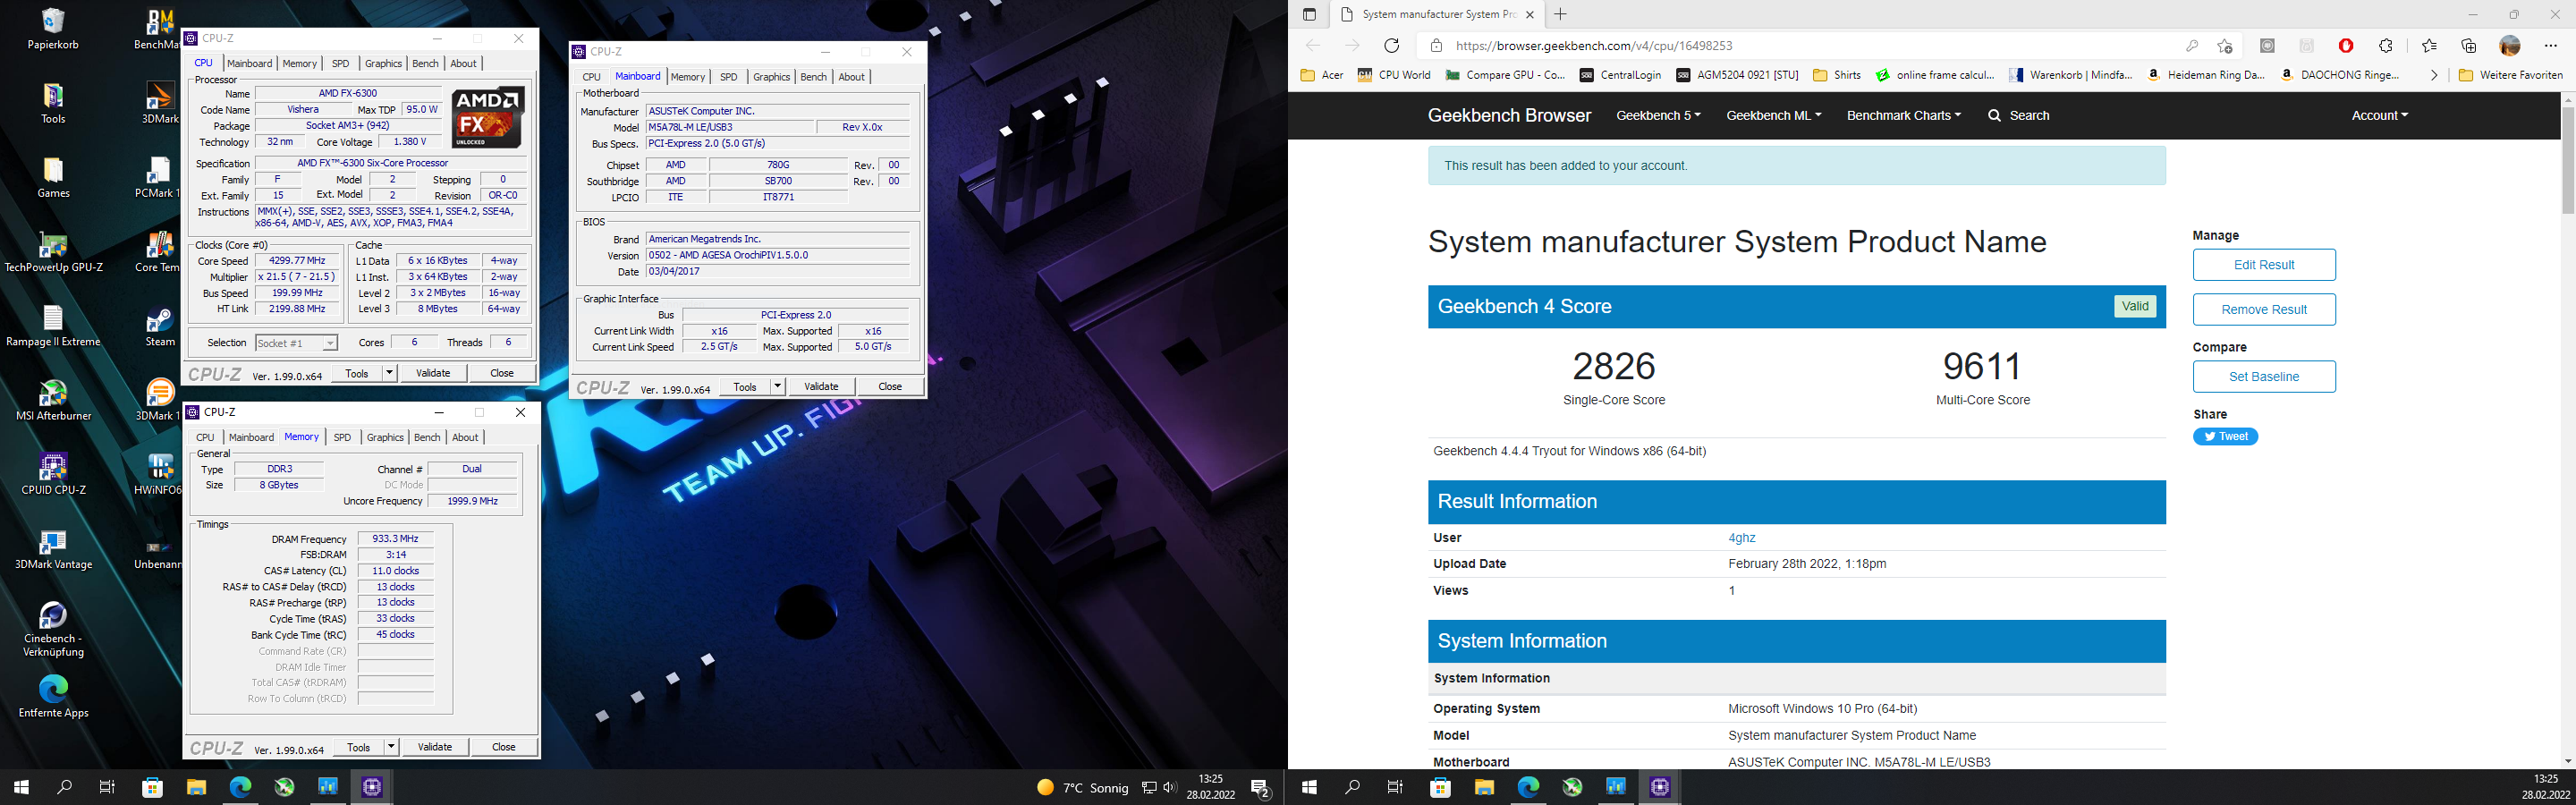Open About tab in Mainboard window

click(x=851, y=76)
